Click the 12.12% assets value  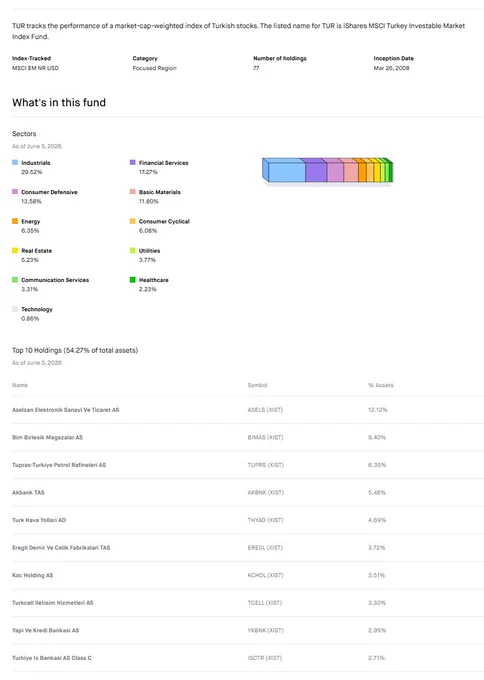click(378, 410)
